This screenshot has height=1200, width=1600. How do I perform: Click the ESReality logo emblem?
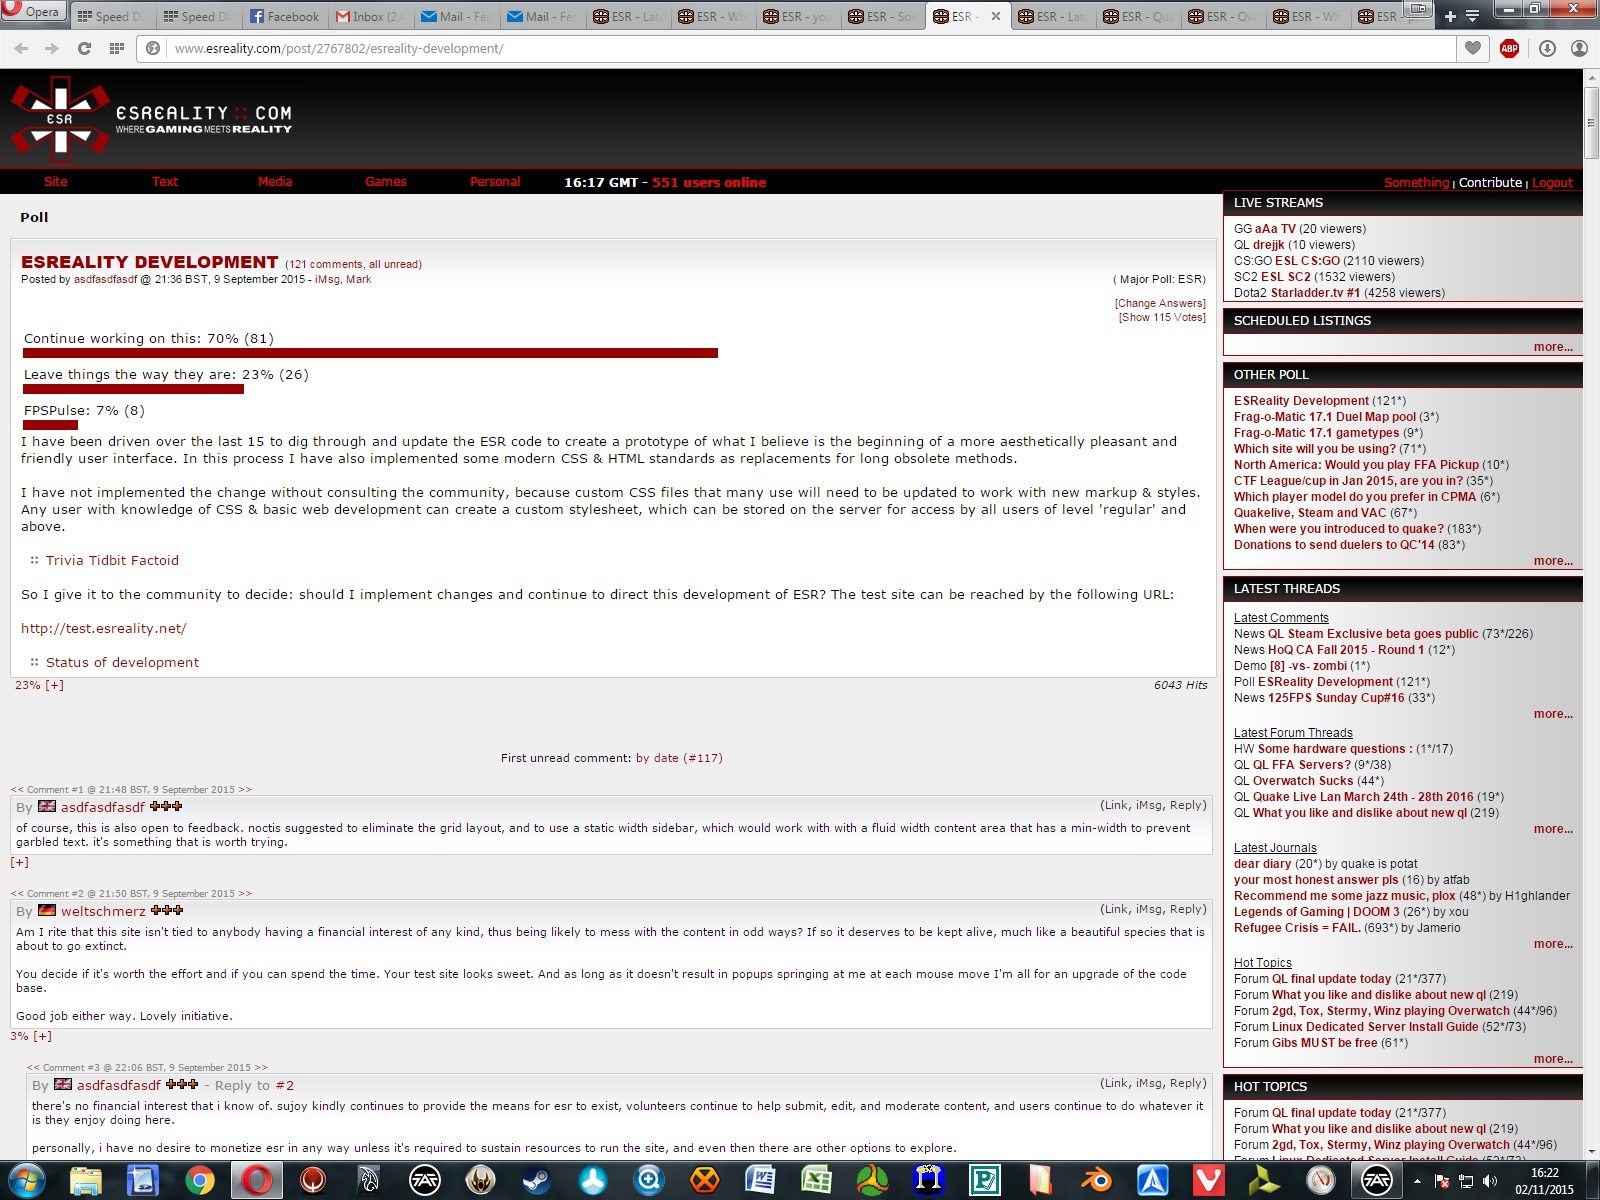click(60, 119)
